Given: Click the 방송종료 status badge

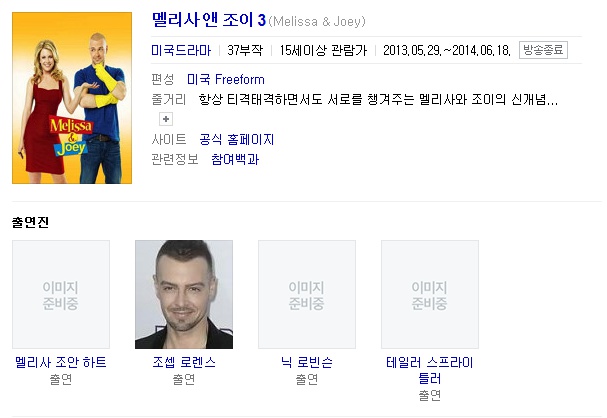Looking at the screenshot, I should point(543,50).
